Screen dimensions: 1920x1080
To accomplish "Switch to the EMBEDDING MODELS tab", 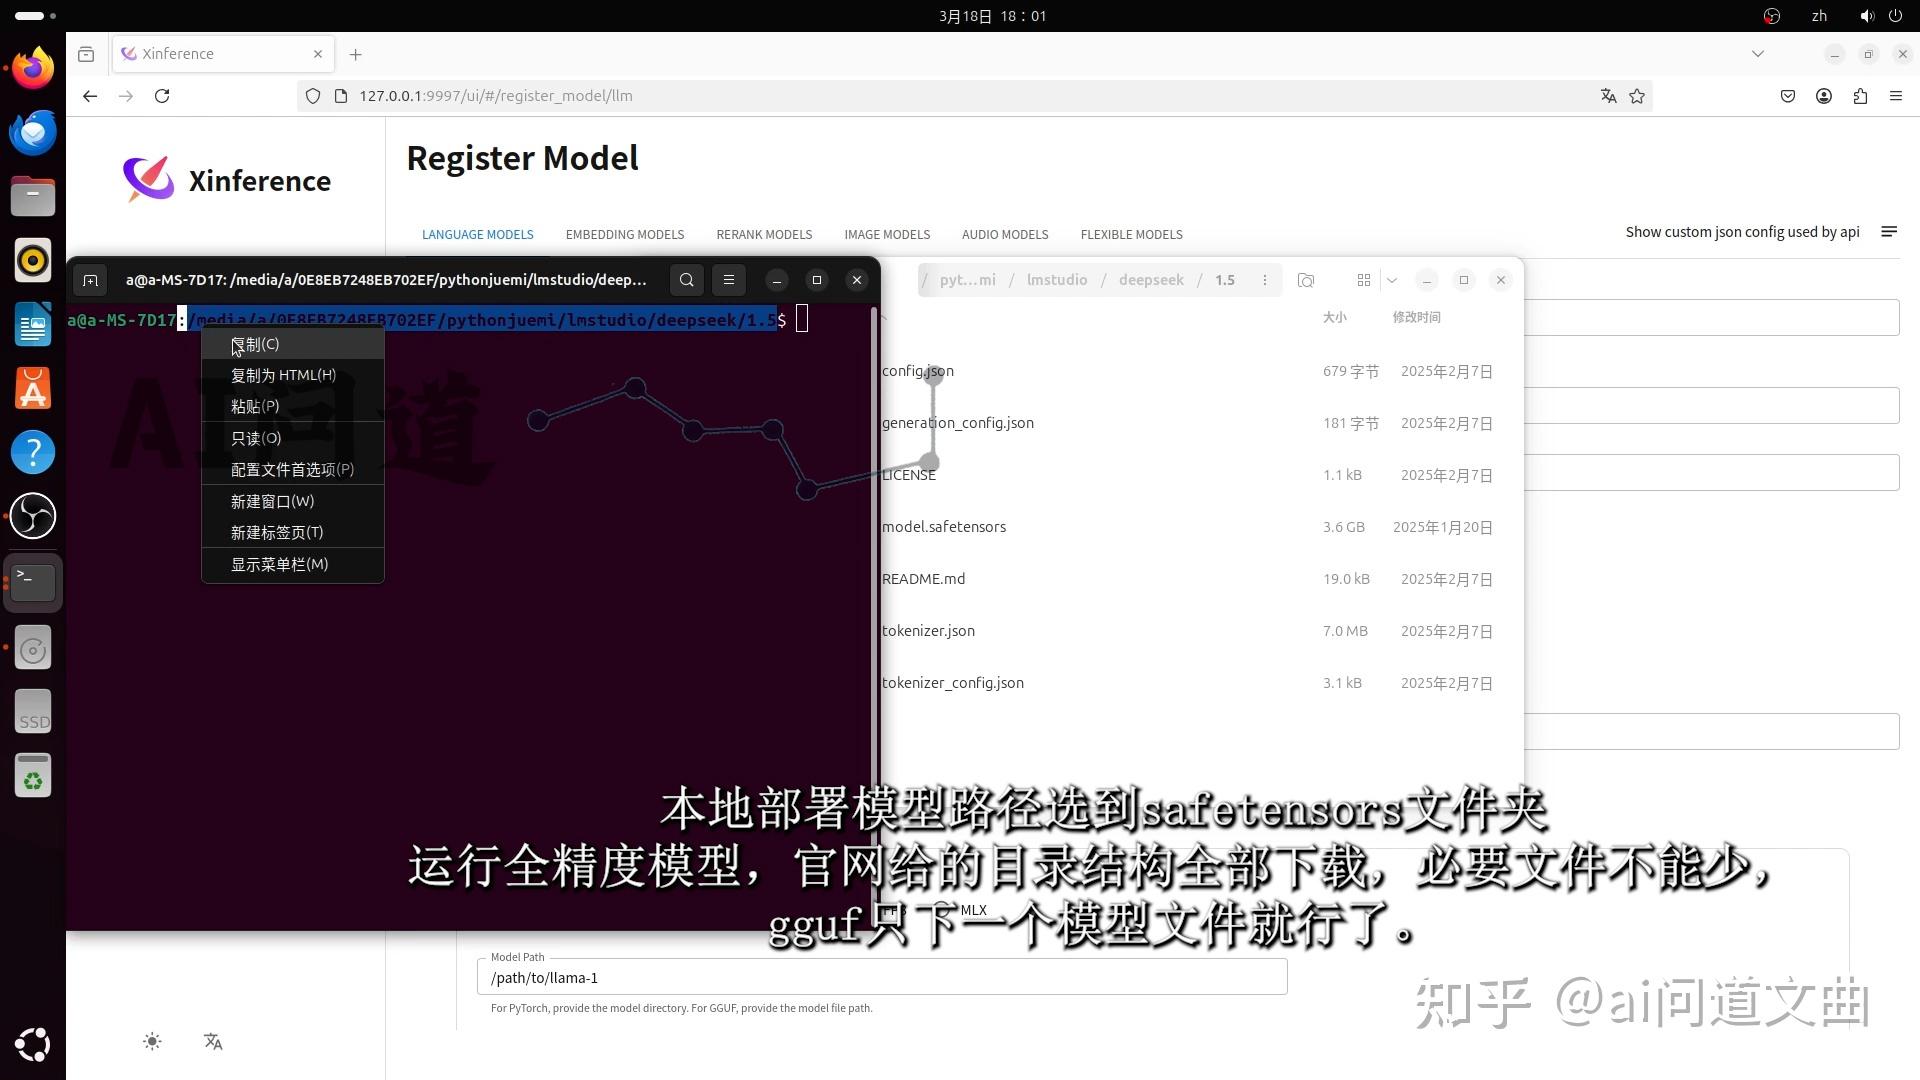I will [625, 234].
